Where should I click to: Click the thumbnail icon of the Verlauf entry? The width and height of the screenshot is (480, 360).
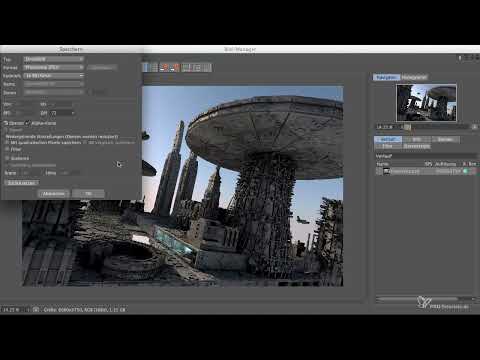point(387,171)
